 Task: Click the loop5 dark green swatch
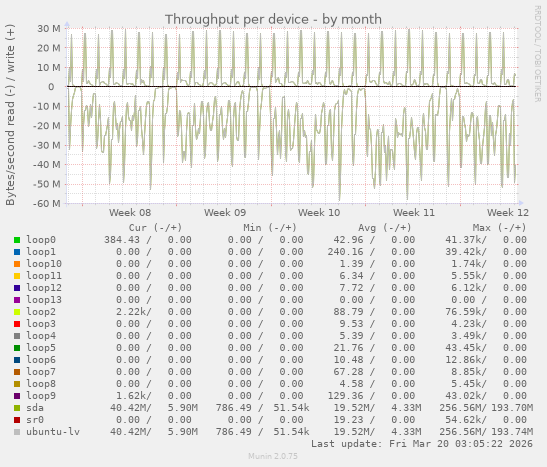[x=17, y=348]
